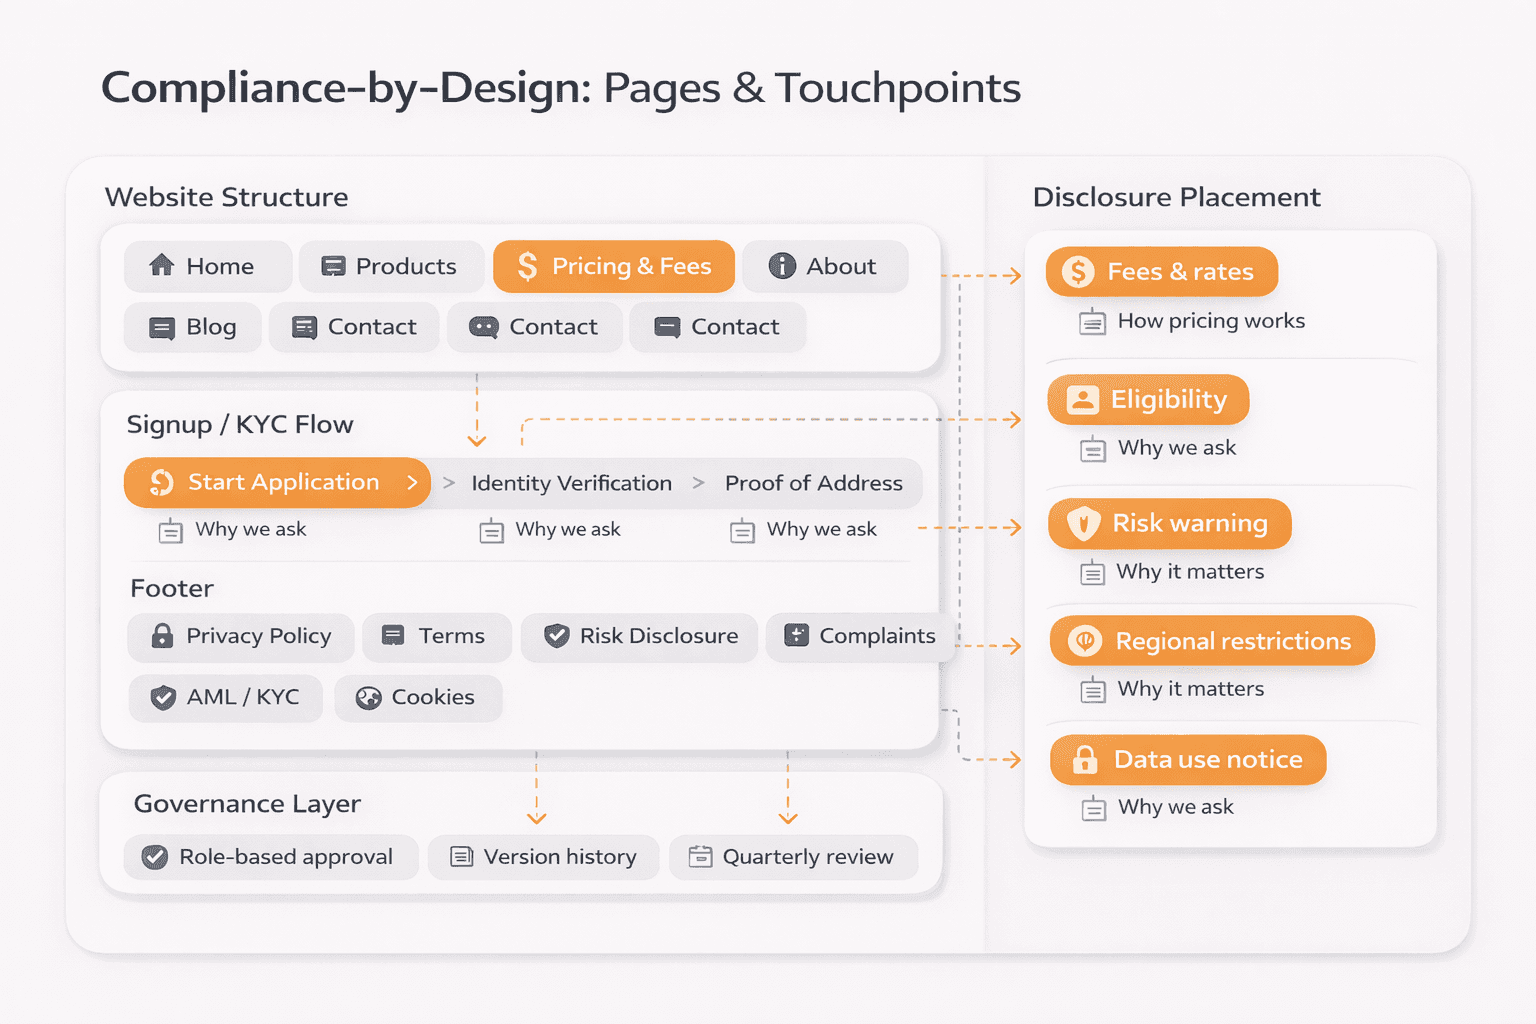The image size is (1536, 1024).
Task: Click the Start Application button
Action: point(277,482)
